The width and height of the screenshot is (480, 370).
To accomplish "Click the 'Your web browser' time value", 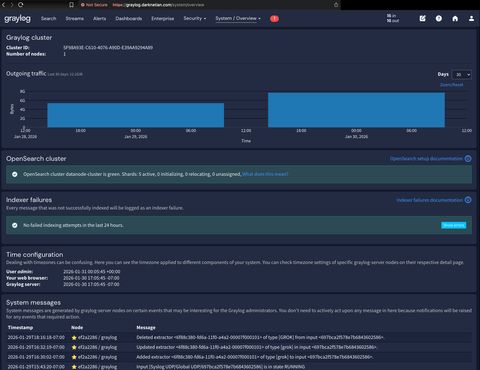I will [91, 278].
